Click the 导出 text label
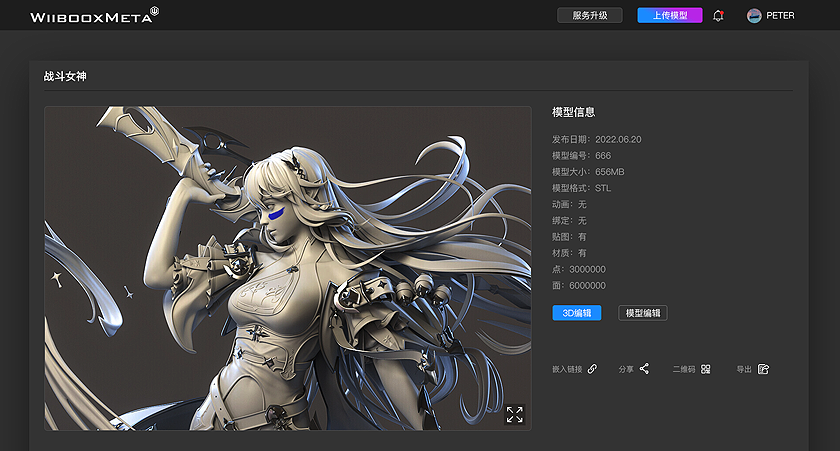840x451 pixels. (743, 369)
